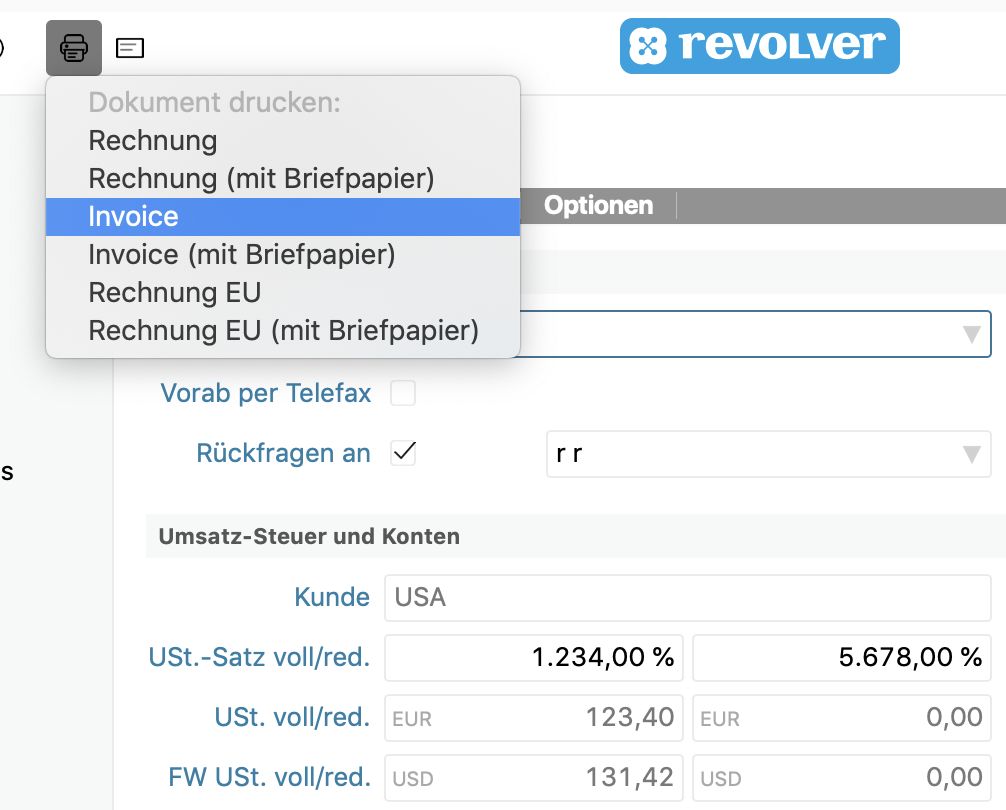Pick 'Invoice (mit Briefpapier)' from the menu

pyautogui.click(x=242, y=255)
